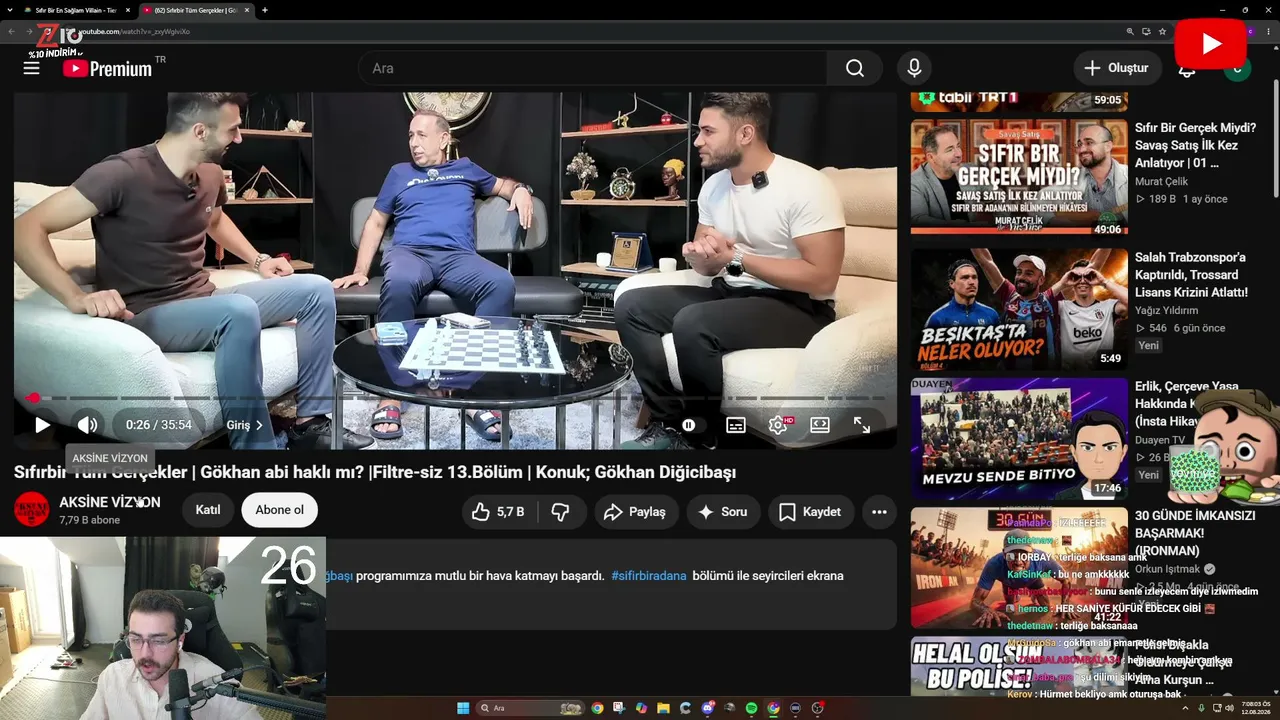The height and width of the screenshot is (720, 1280).
Task: Dislike the video
Action: [x=561, y=512]
